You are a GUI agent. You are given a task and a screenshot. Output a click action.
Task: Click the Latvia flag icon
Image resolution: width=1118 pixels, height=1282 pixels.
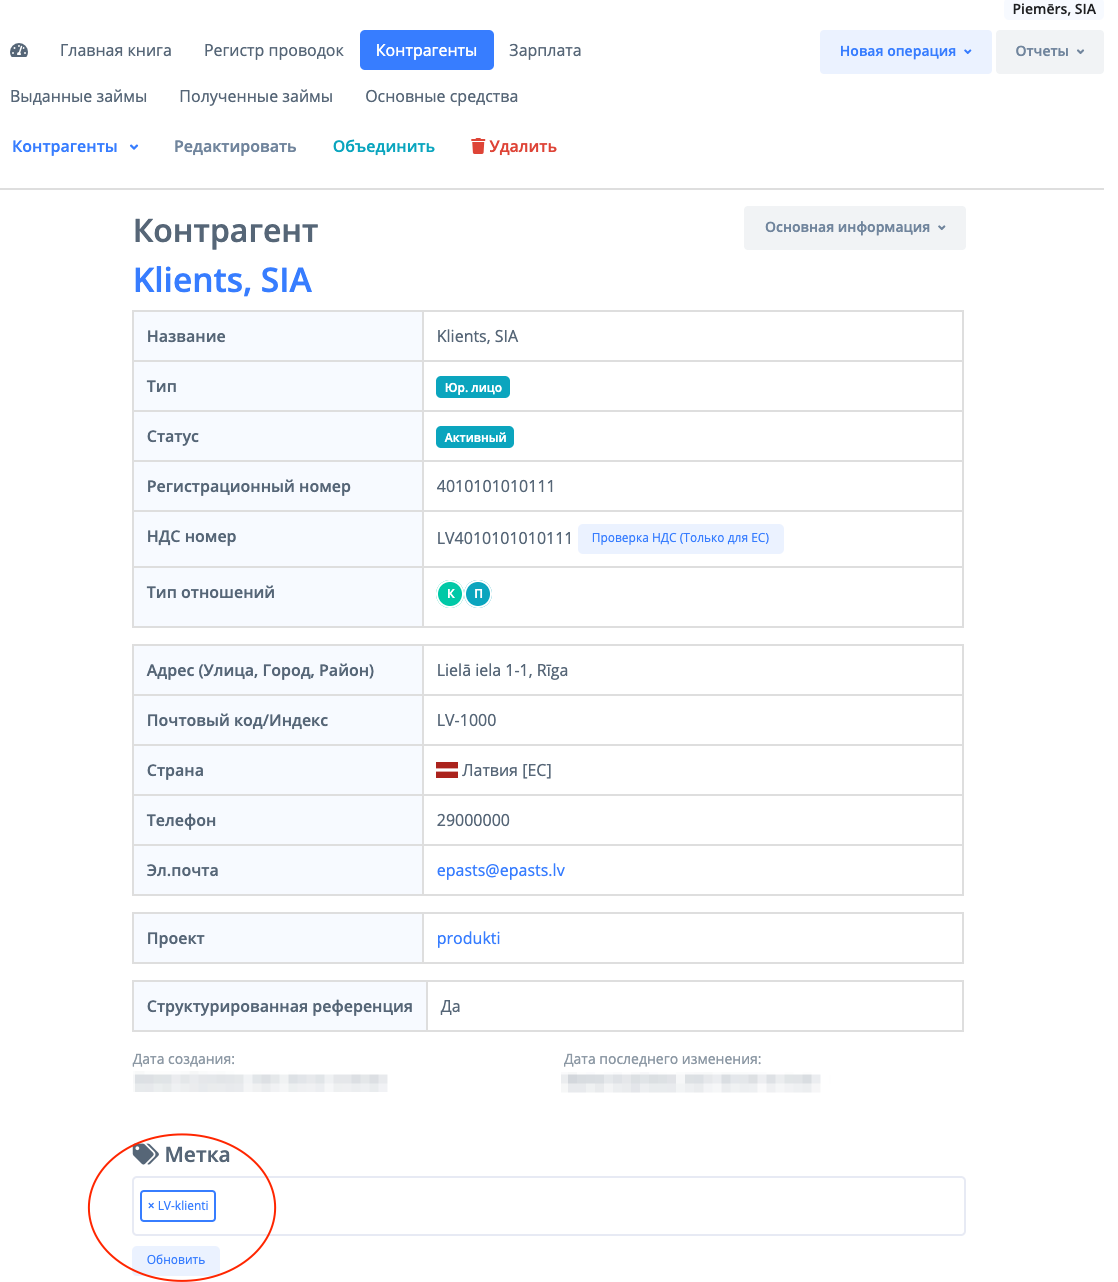[x=447, y=770]
